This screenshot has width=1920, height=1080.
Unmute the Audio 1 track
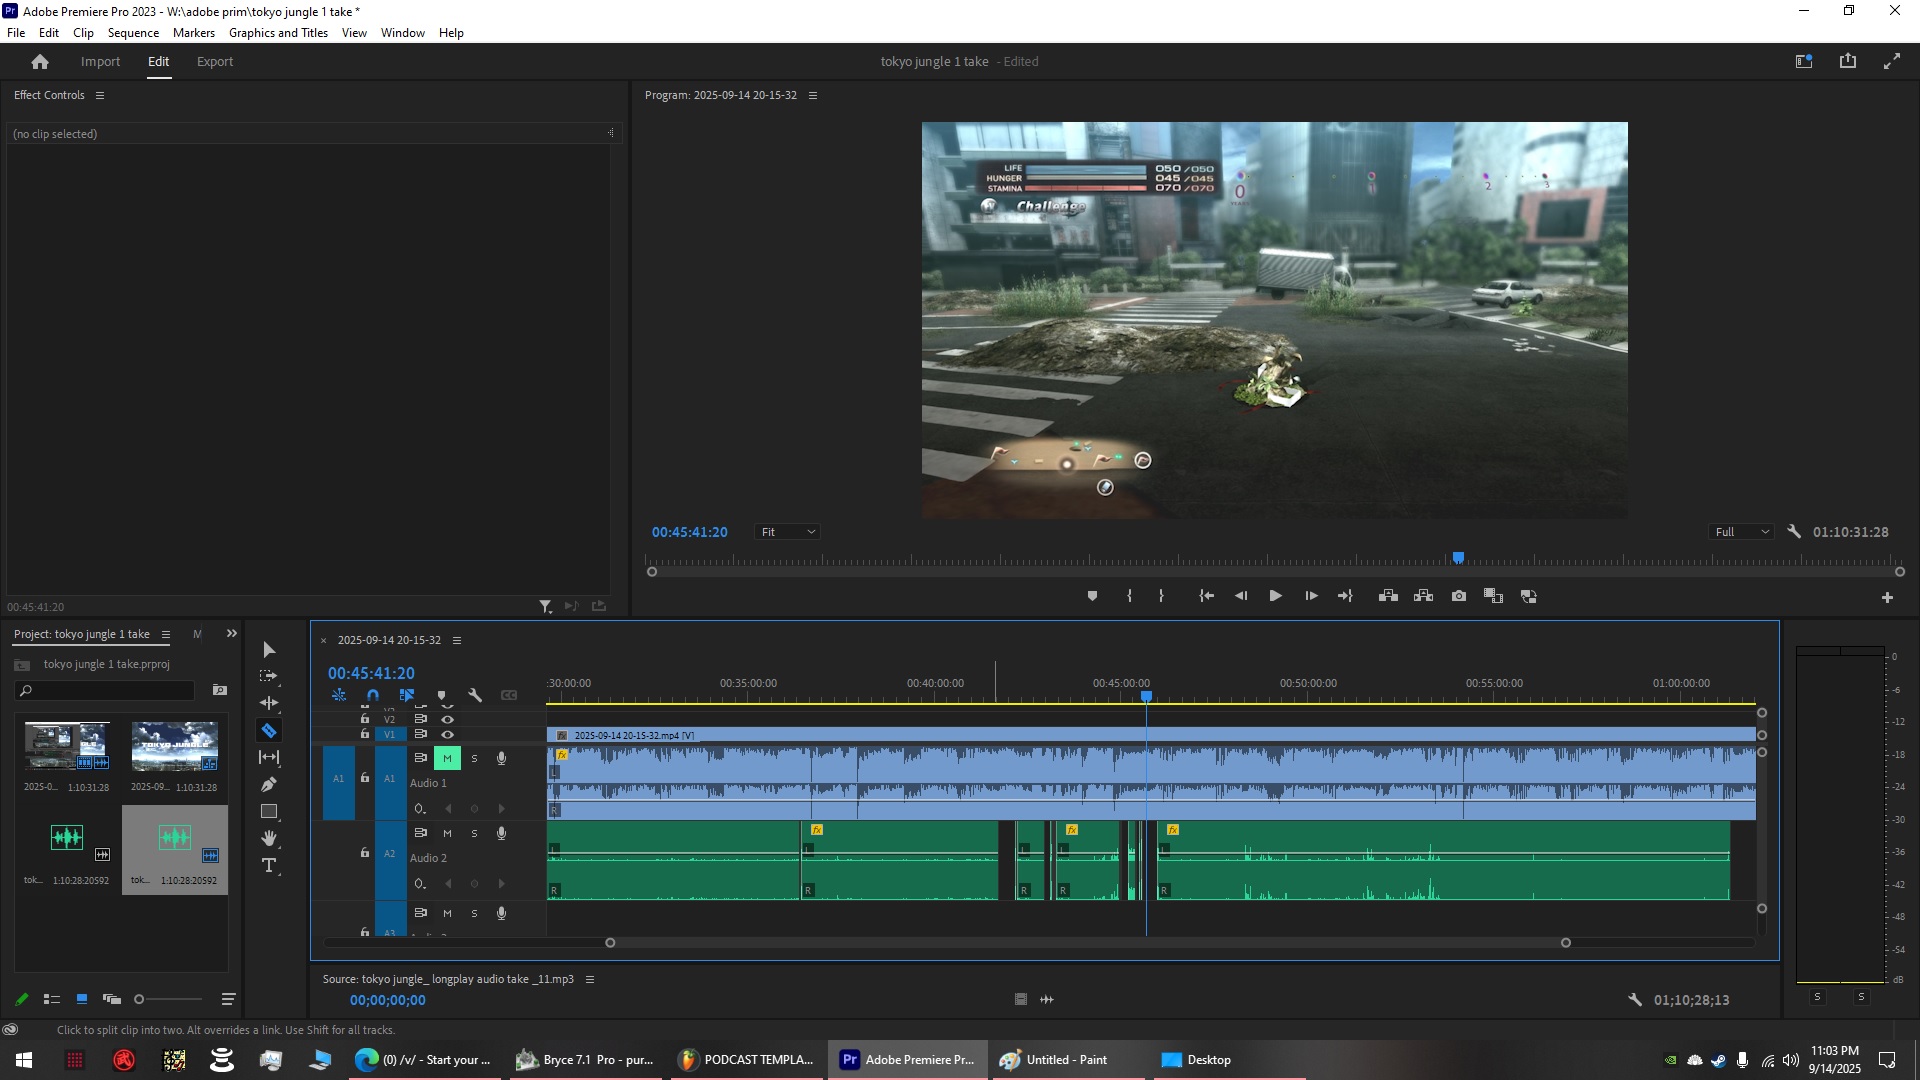tap(447, 759)
